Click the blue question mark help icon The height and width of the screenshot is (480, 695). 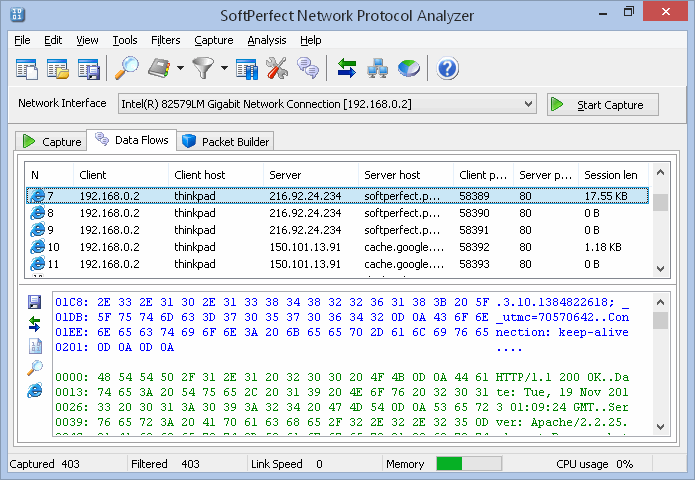[447, 69]
